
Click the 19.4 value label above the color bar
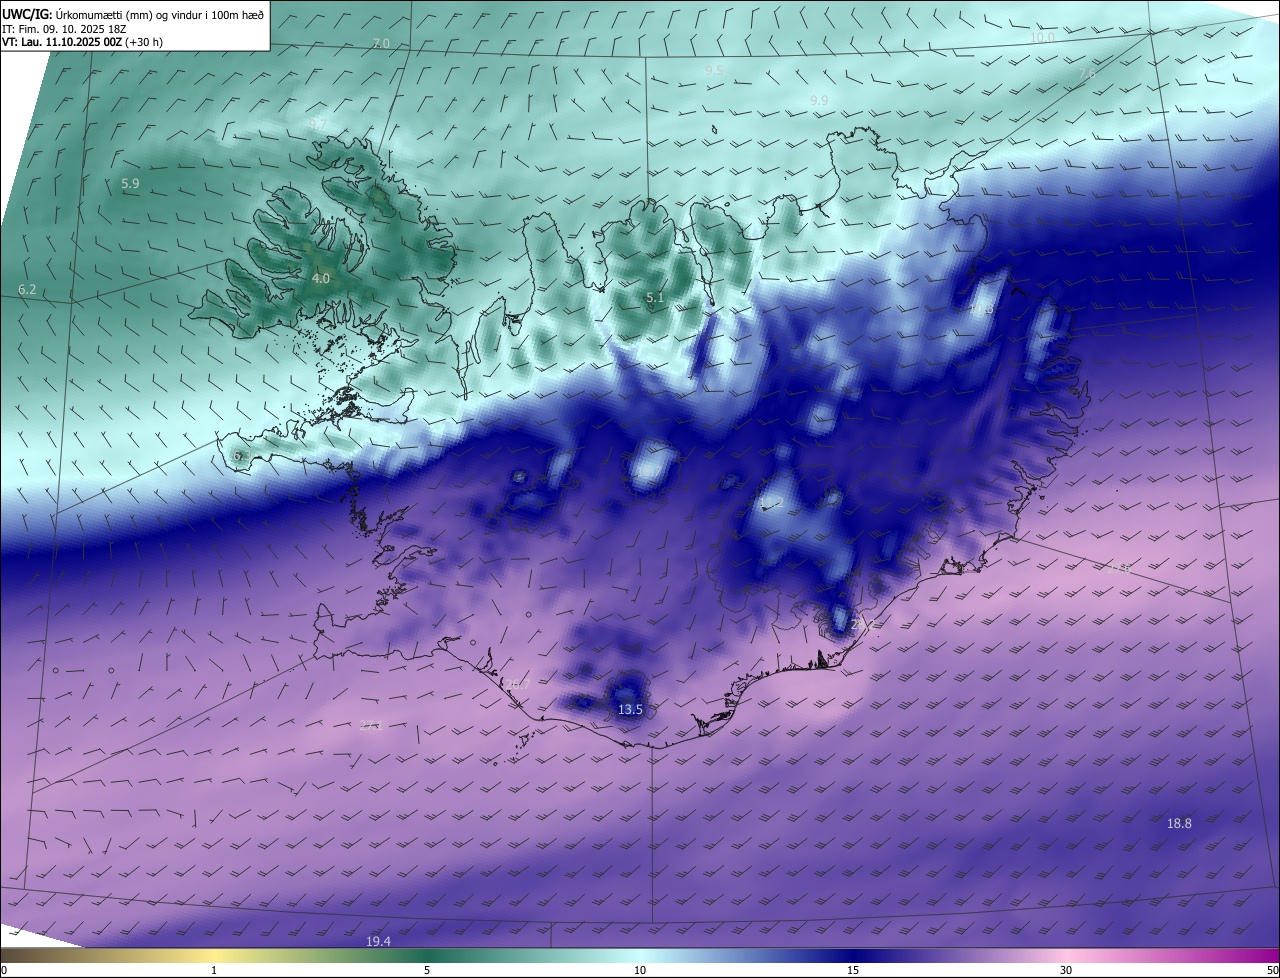tap(378, 942)
